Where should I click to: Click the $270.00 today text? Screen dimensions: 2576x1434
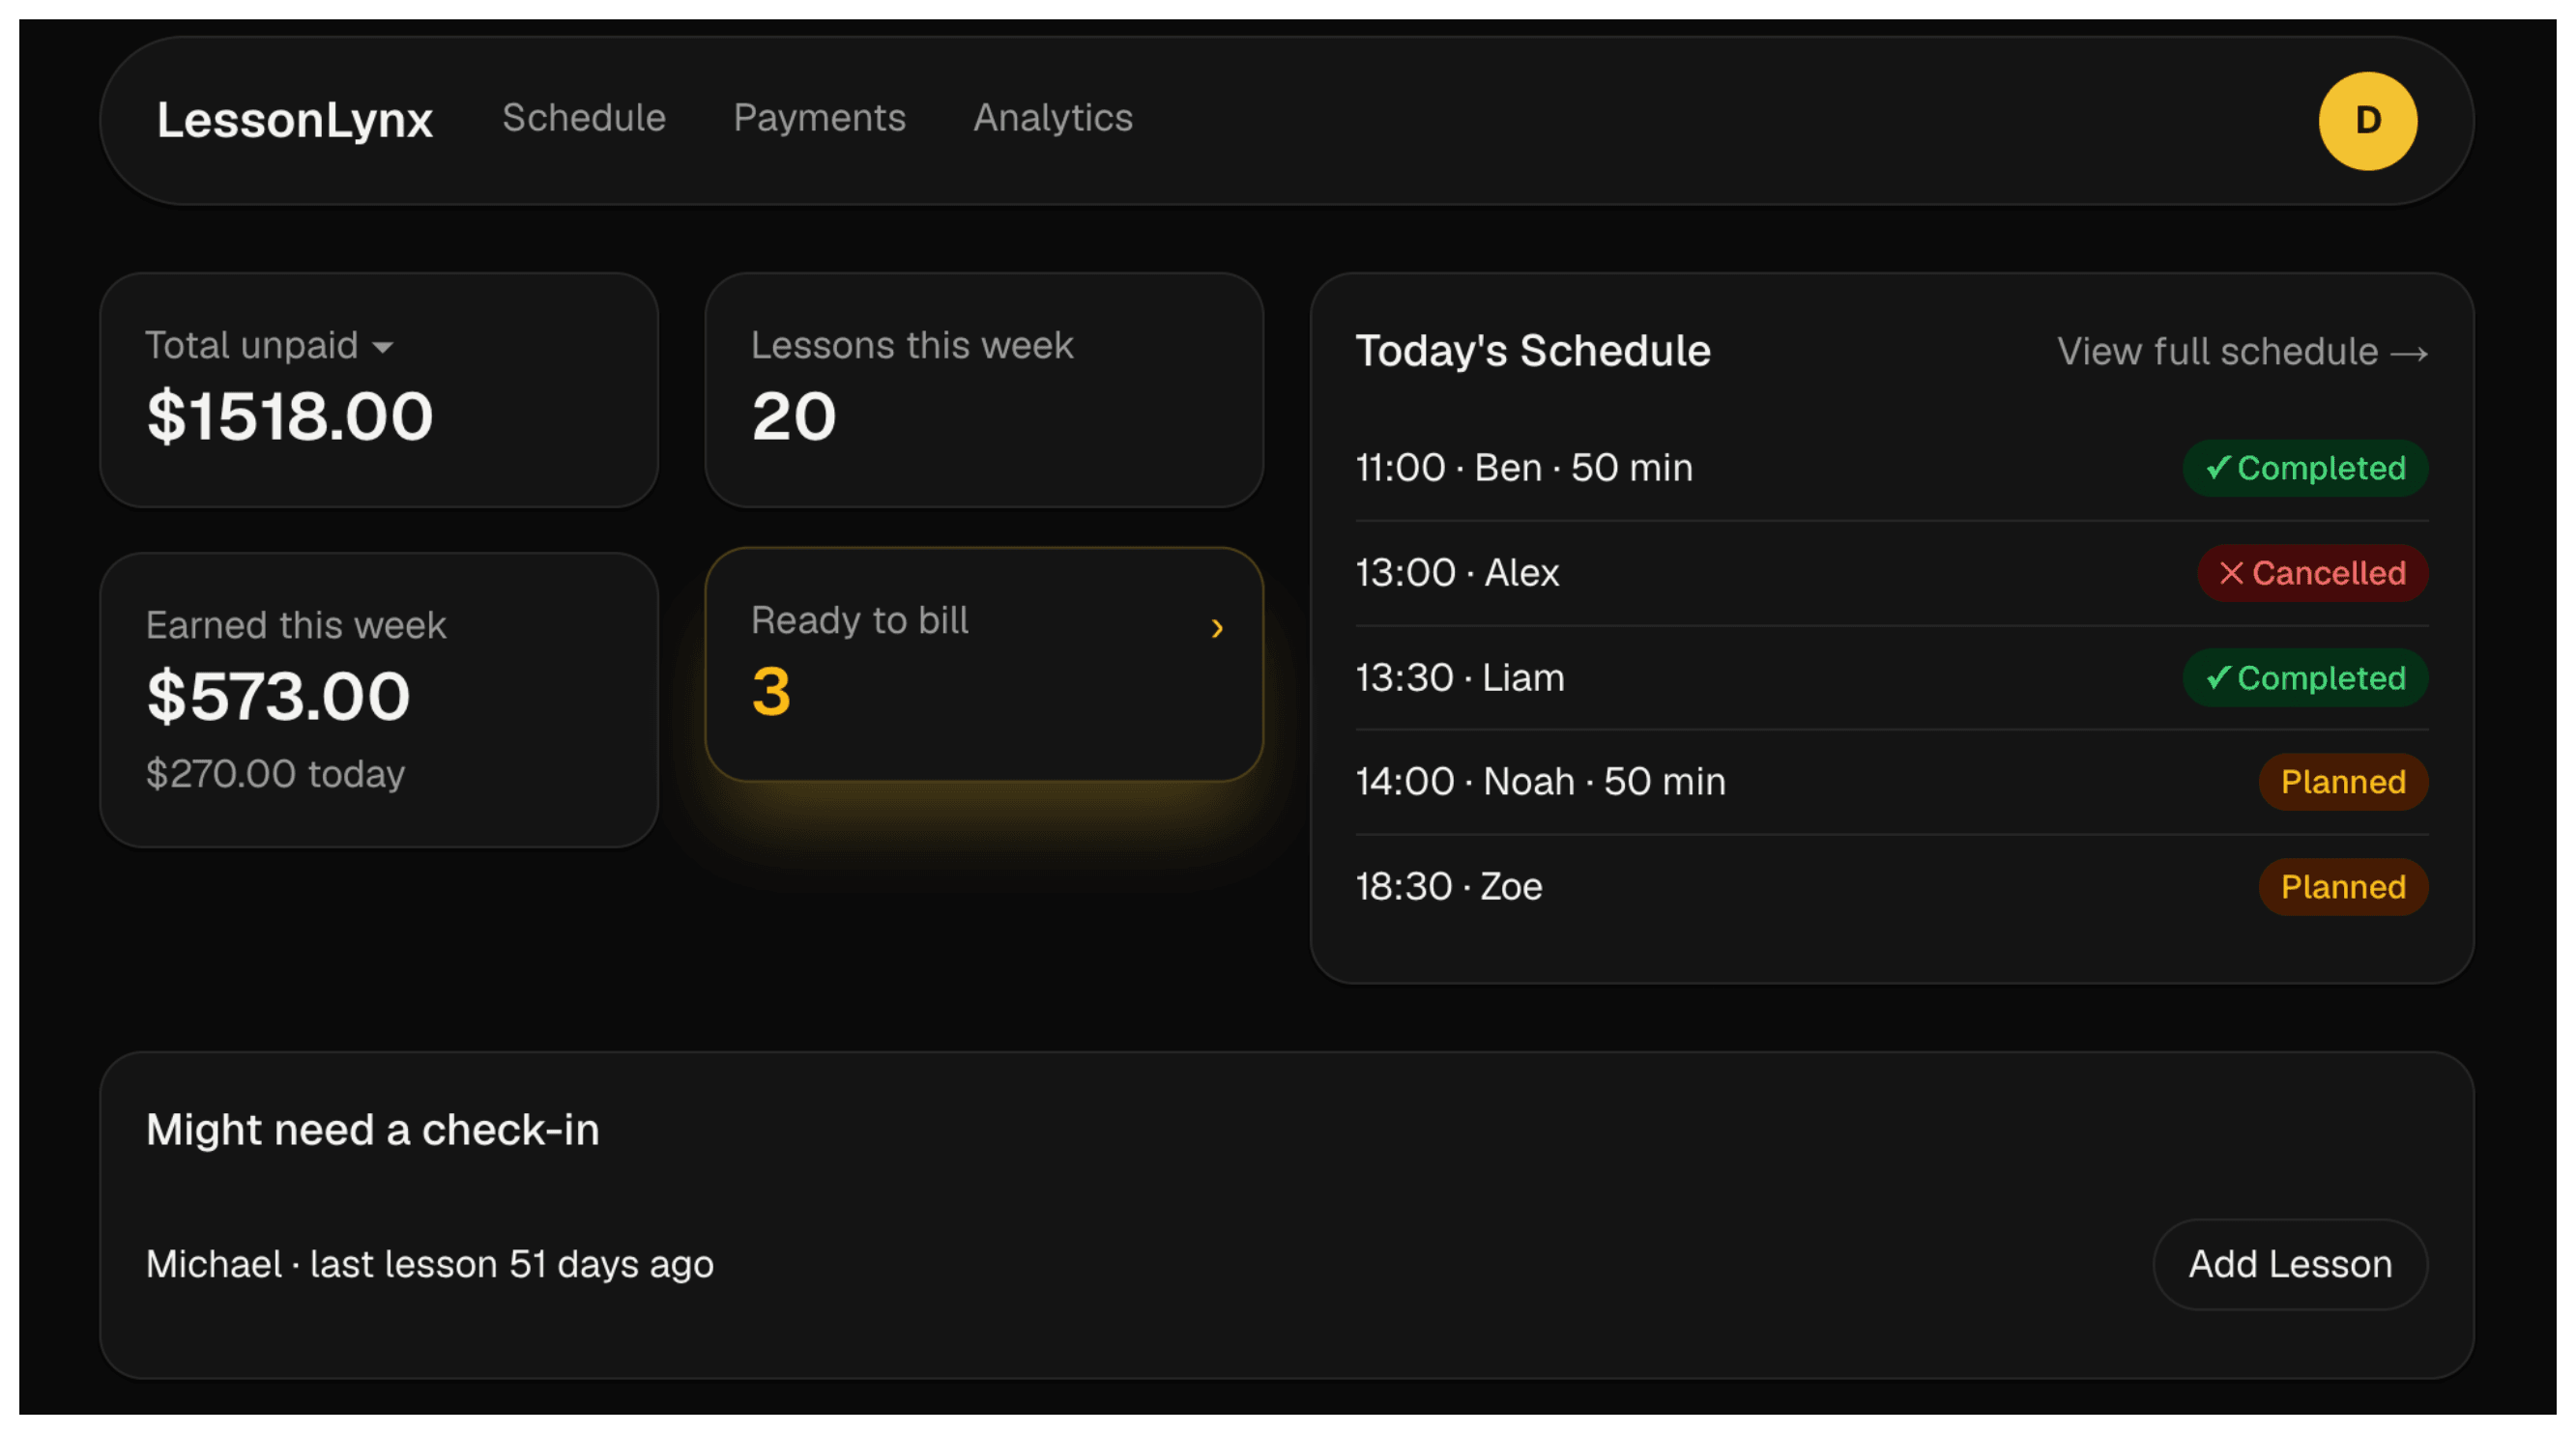pyautogui.click(x=275, y=774)
